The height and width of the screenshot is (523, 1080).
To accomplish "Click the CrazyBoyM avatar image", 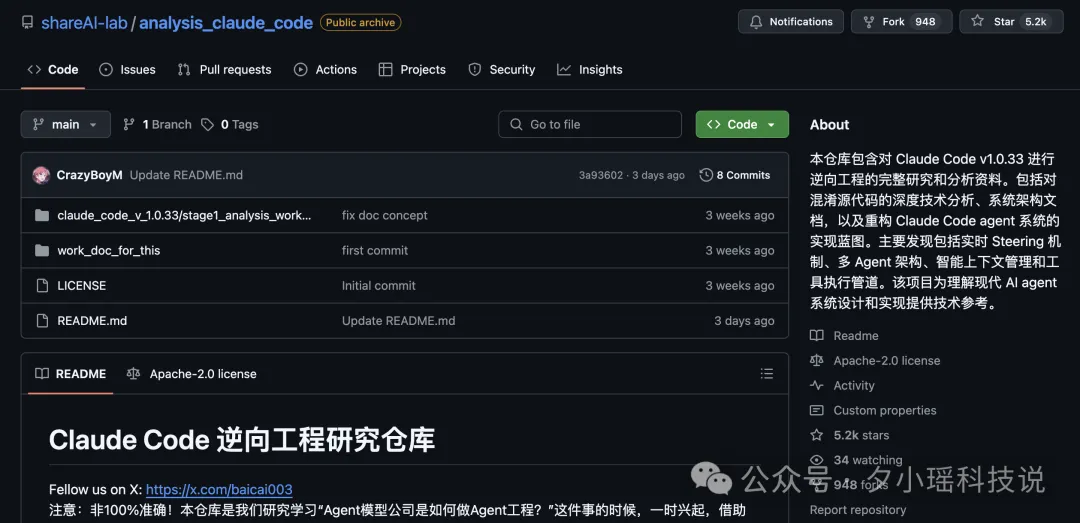I will click(x=41, y=175).
